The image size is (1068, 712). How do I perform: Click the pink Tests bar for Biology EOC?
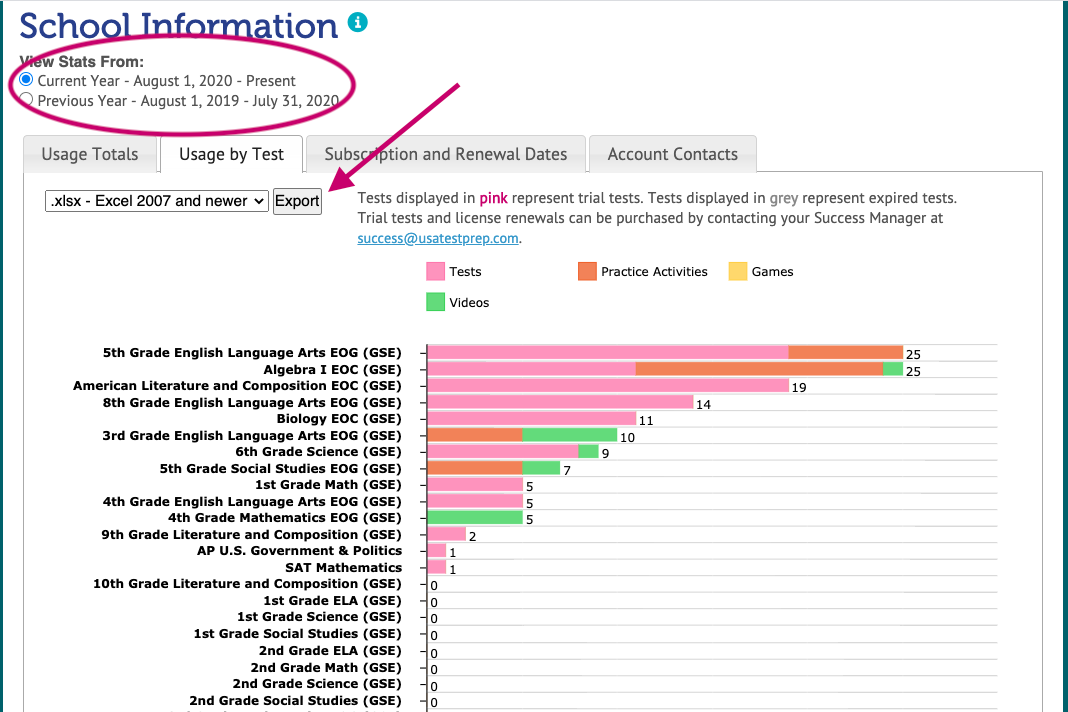click(532, 418)
